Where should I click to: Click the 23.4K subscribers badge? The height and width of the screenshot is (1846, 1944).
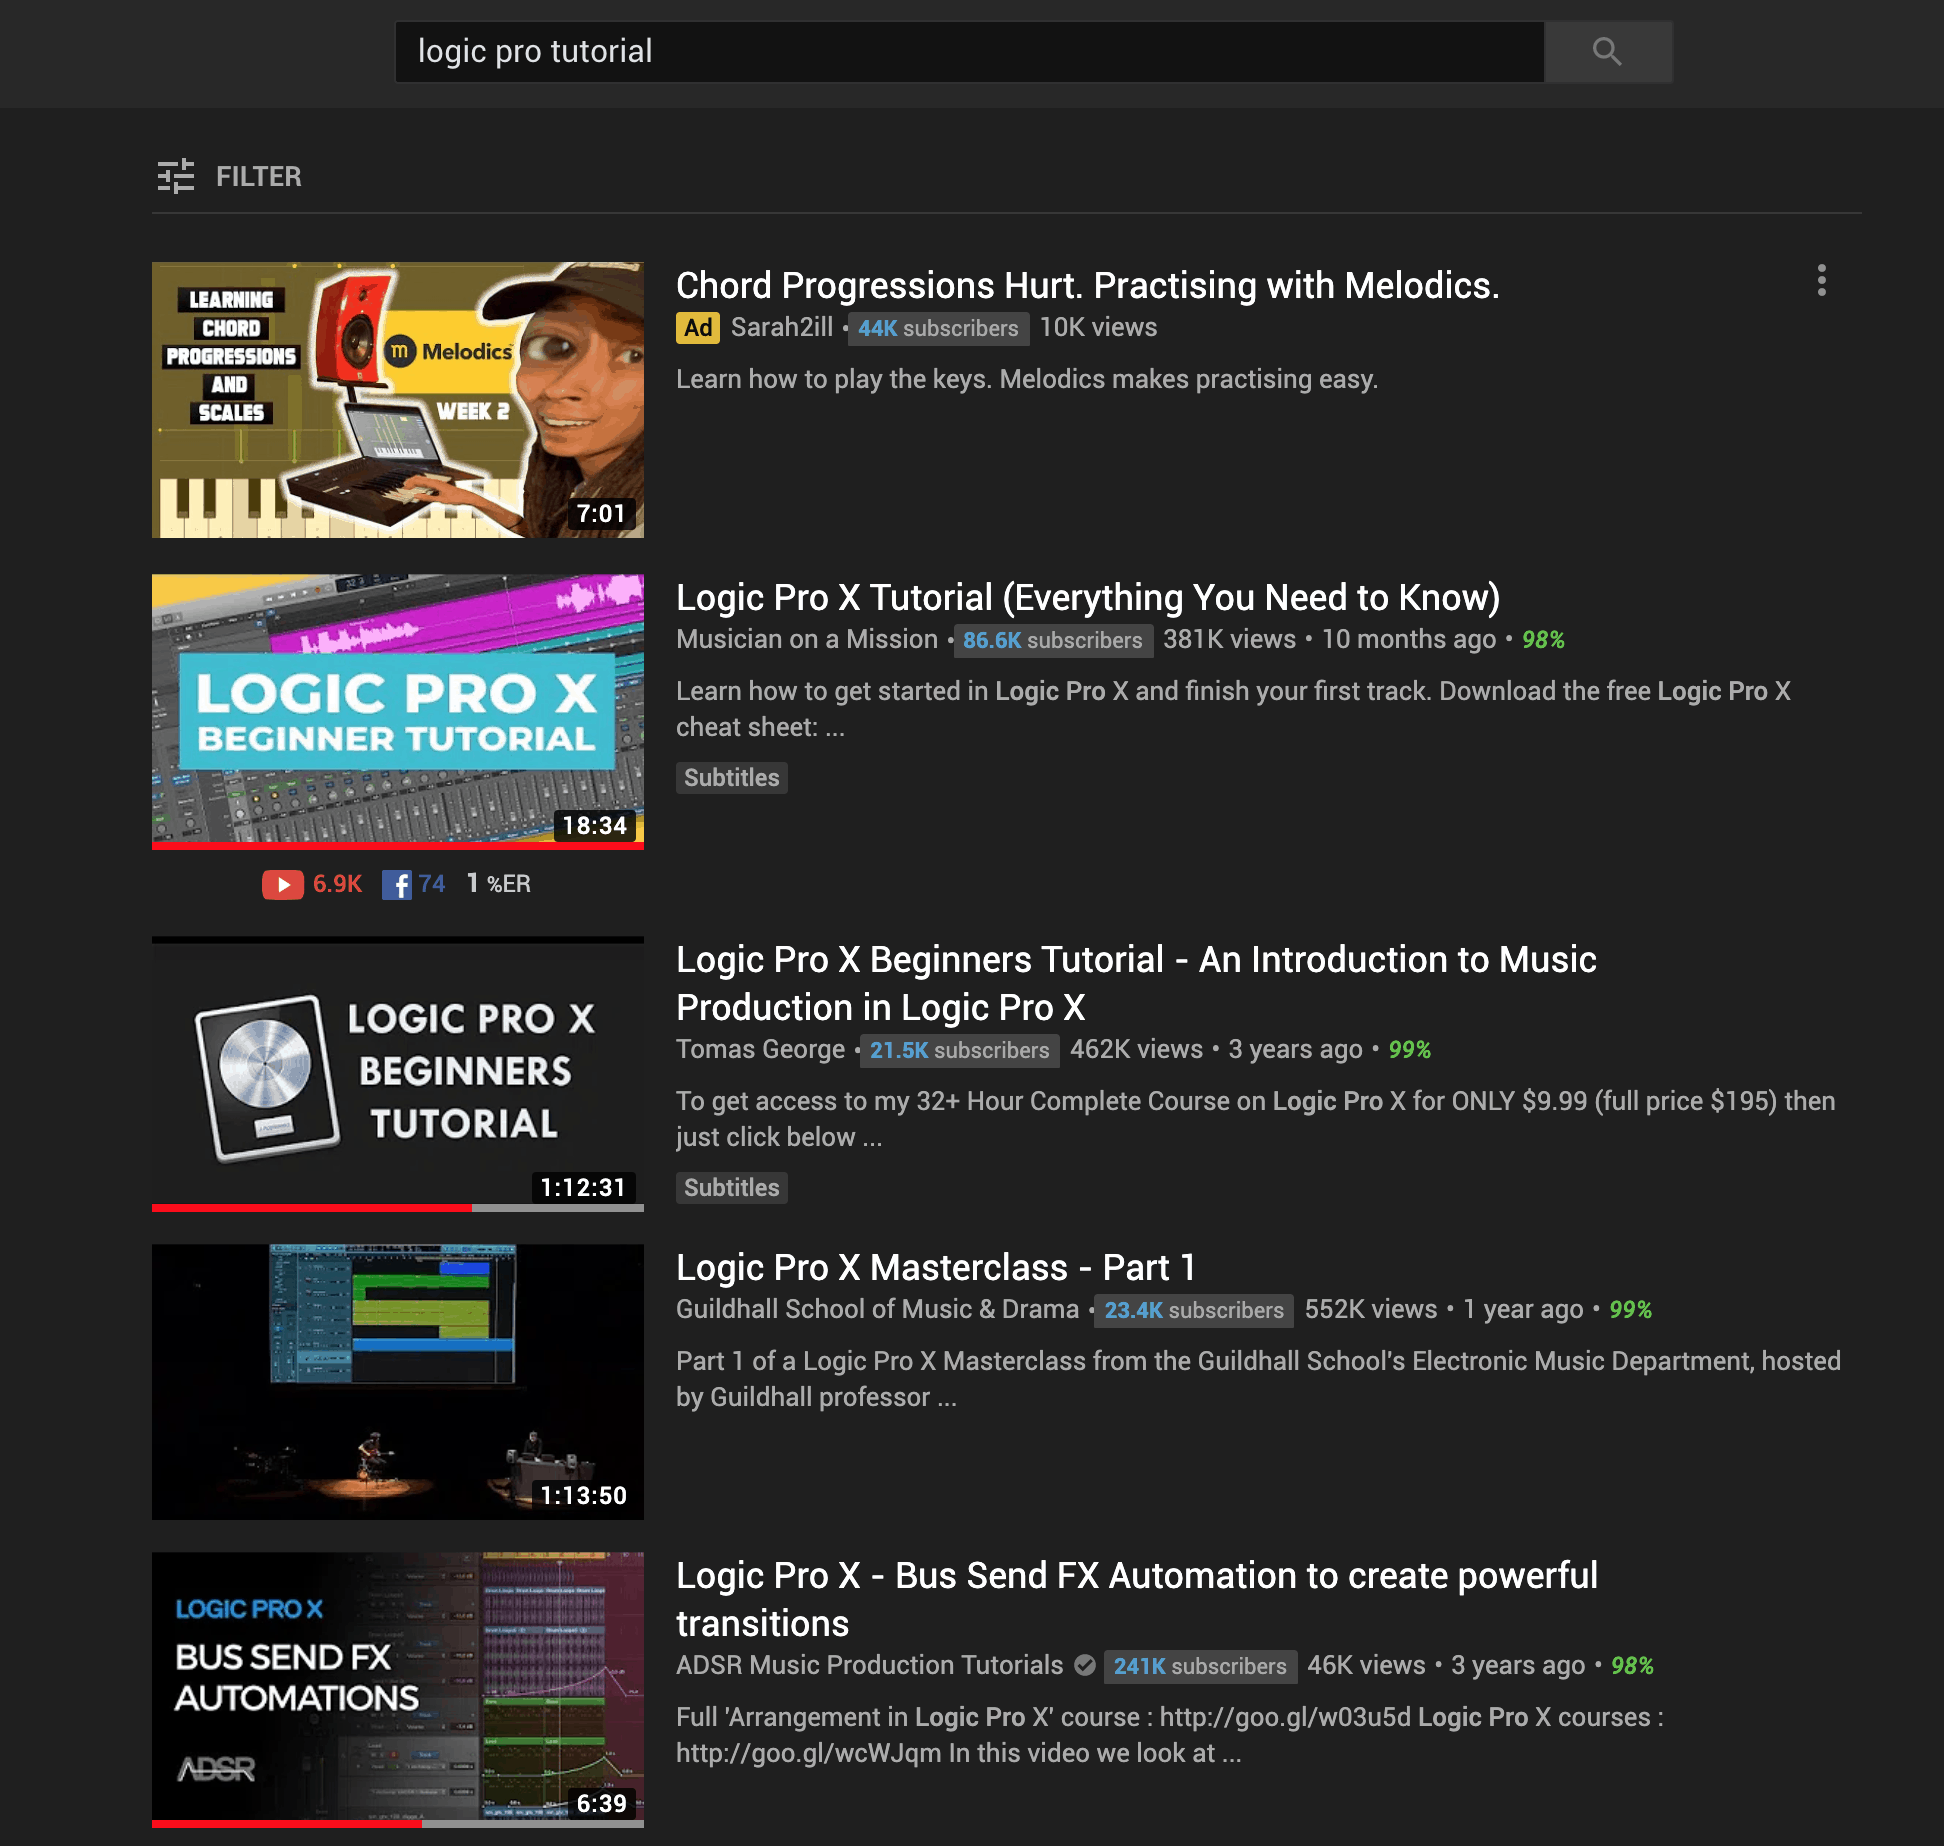(1194, 1310)
